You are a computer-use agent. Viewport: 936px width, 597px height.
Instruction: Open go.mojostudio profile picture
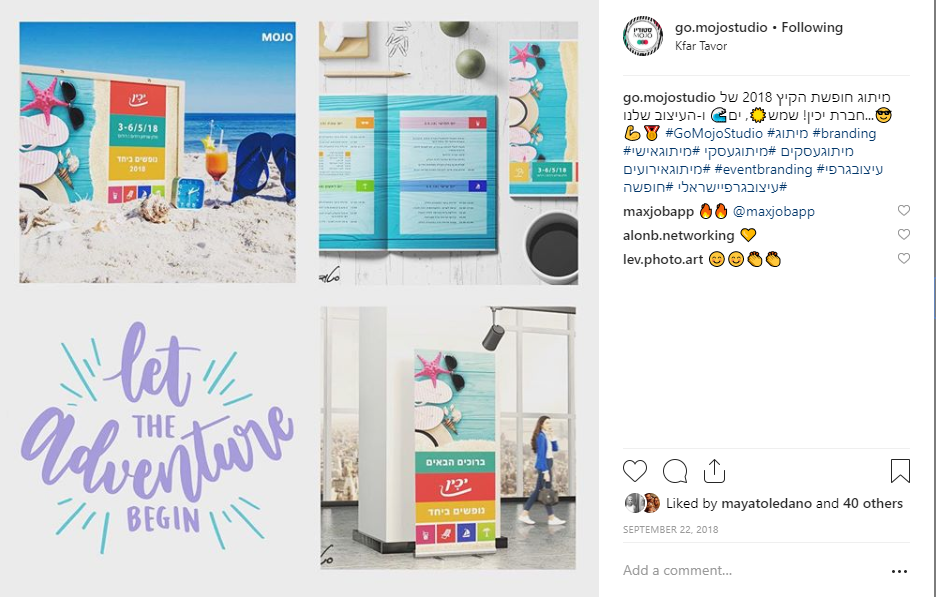[x=642, y=36]
